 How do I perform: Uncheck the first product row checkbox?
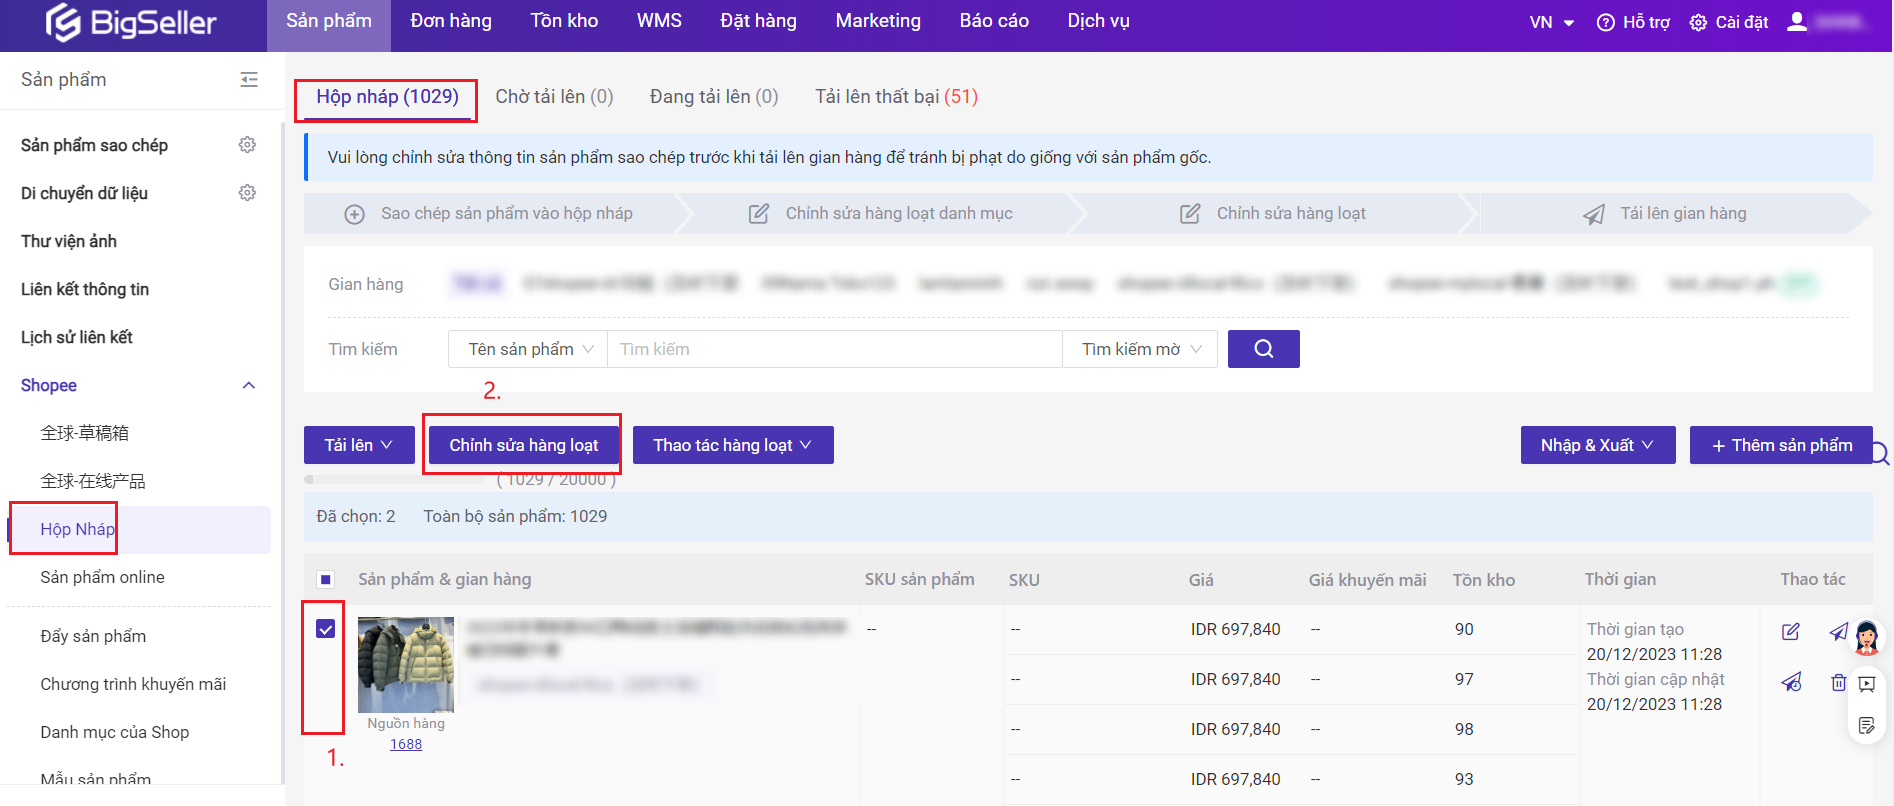(x=325, y=629)
